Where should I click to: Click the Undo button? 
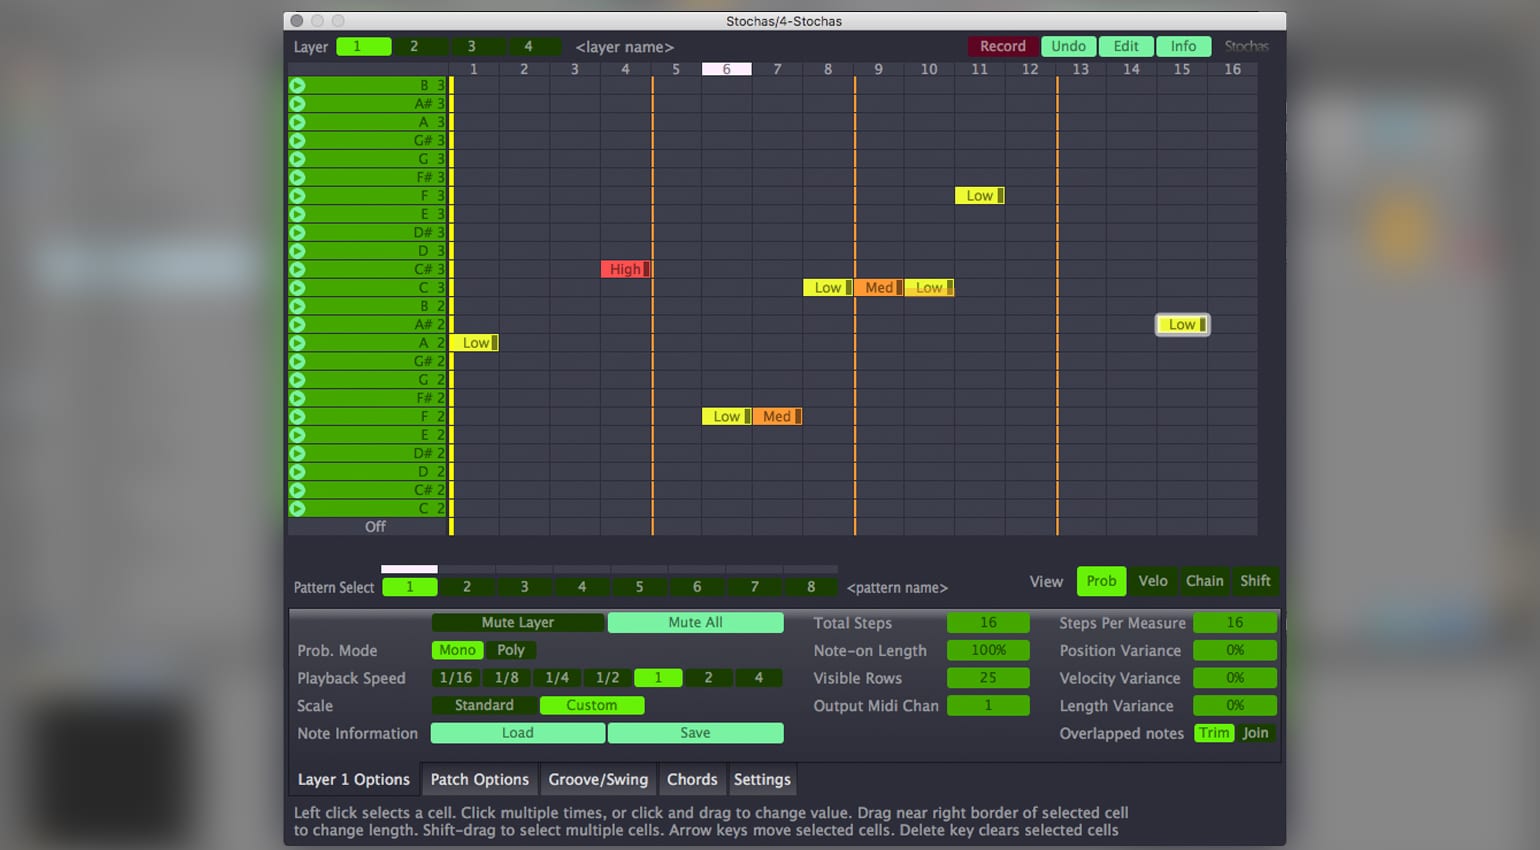[1068, 46]
